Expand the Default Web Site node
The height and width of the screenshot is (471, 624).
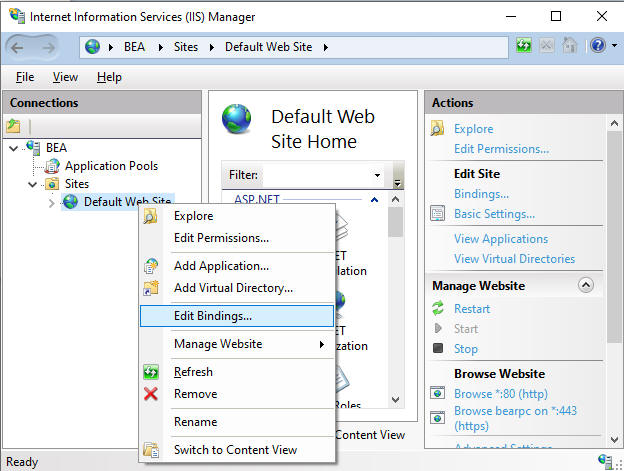[52, 203]
